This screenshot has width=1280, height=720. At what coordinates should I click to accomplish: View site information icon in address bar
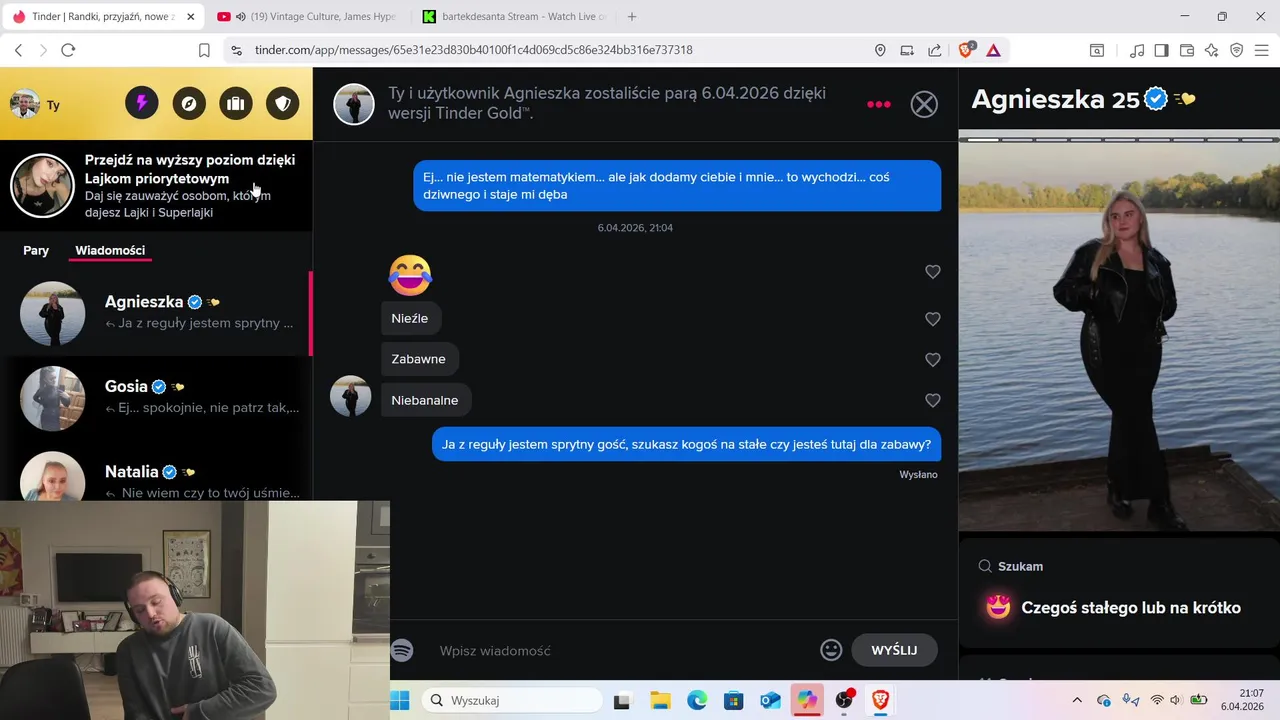tap(236, 50)
